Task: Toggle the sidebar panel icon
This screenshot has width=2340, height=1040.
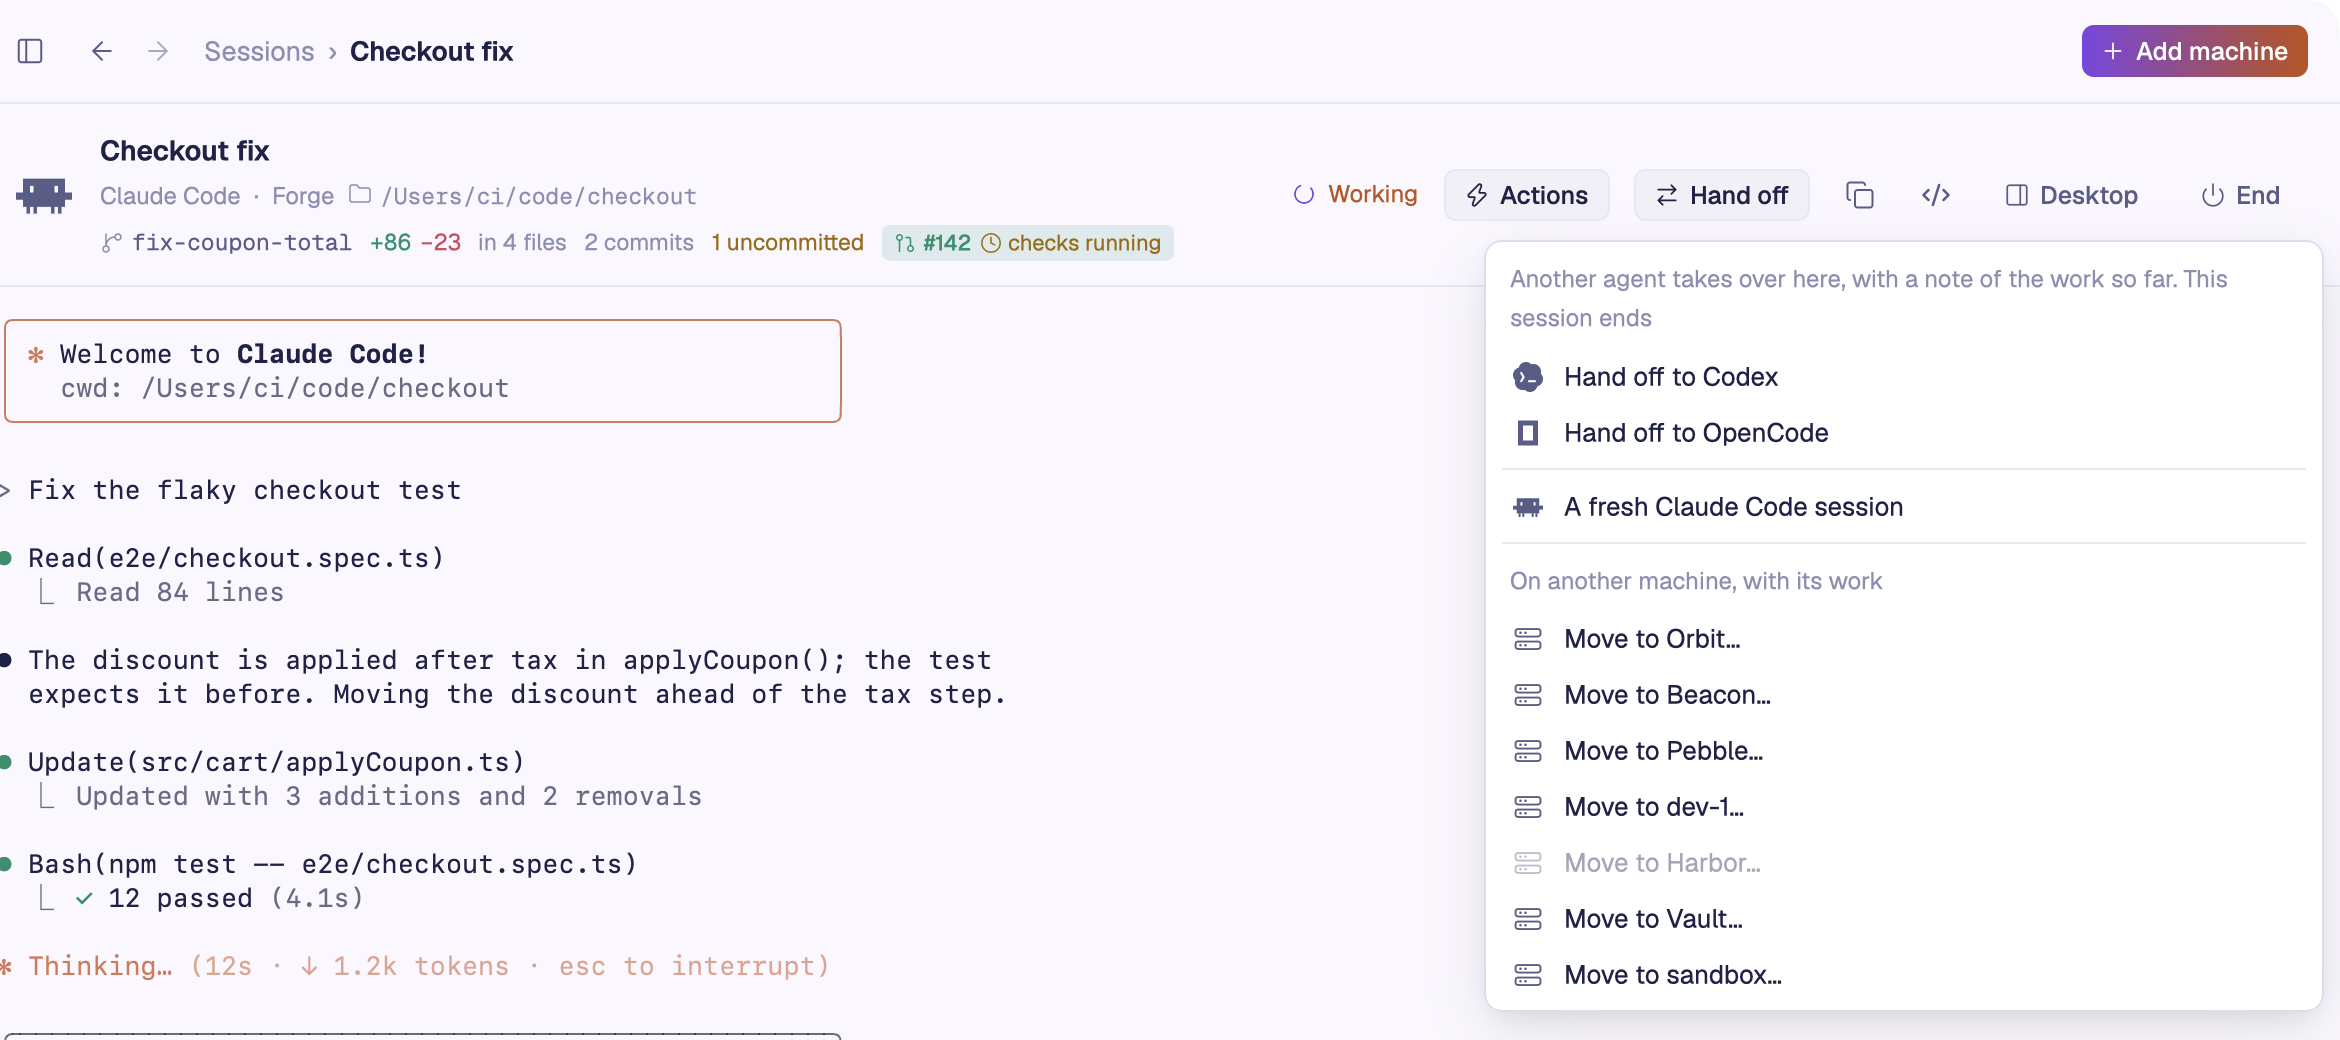Action: pyautogui.click(x=30, y=51)
